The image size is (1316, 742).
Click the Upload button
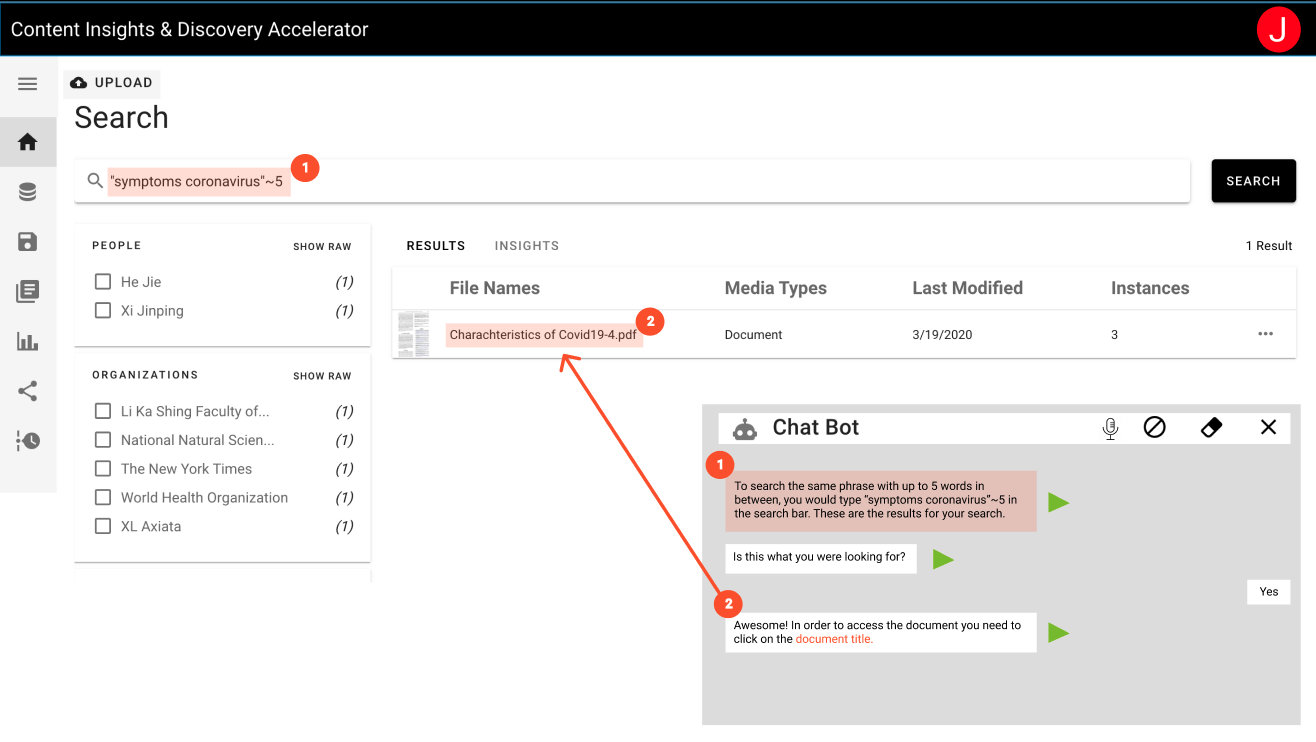[112, 83]
